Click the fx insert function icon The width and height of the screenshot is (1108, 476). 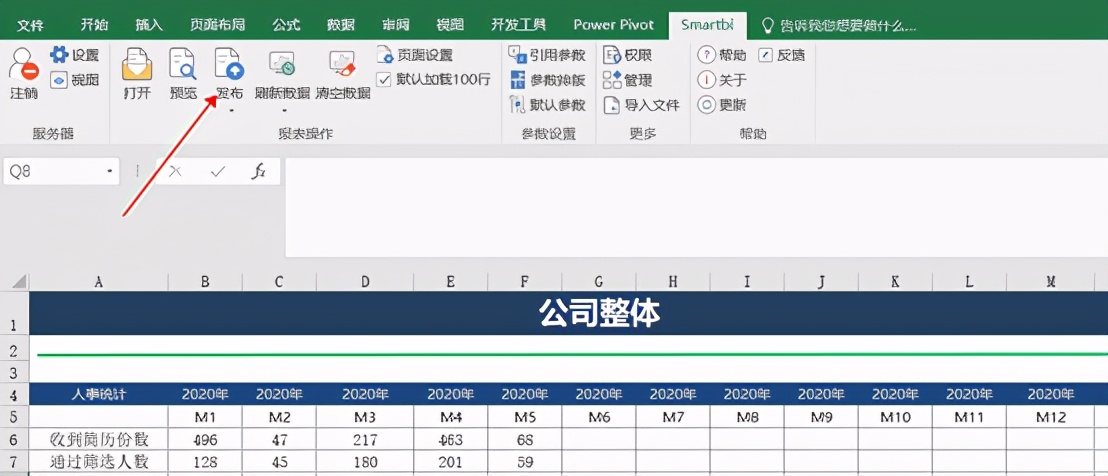pyautogui.click(x=259, y=171)
